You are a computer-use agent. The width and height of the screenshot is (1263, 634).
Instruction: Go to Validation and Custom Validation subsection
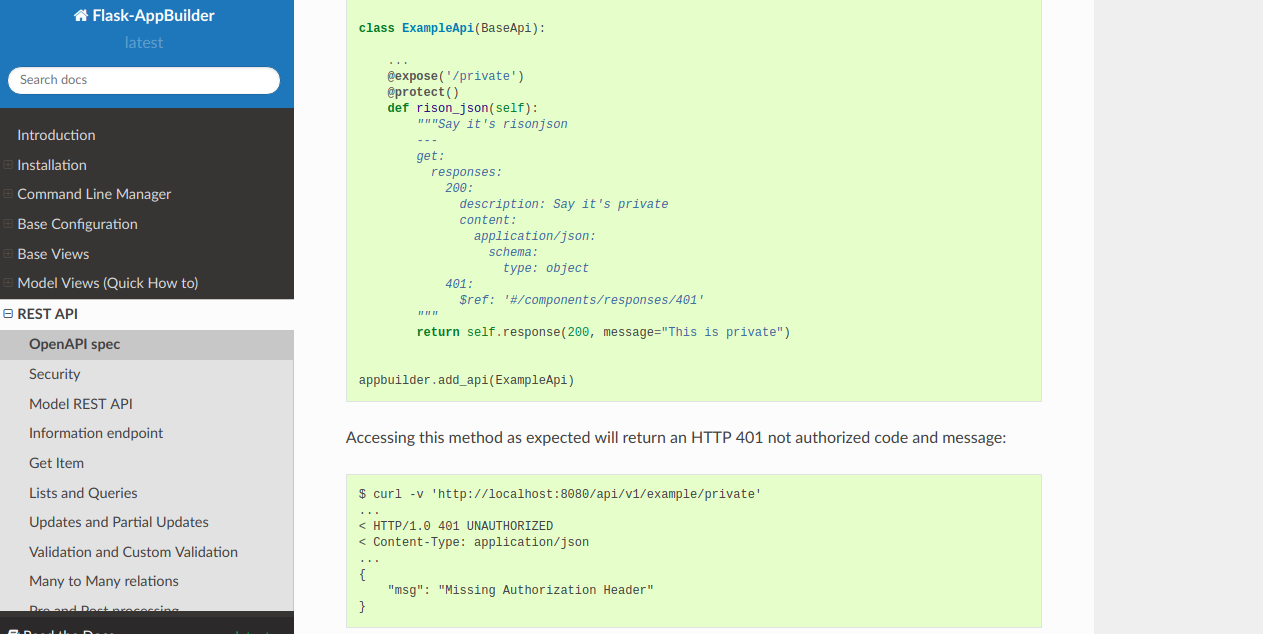tap(133, 552)
